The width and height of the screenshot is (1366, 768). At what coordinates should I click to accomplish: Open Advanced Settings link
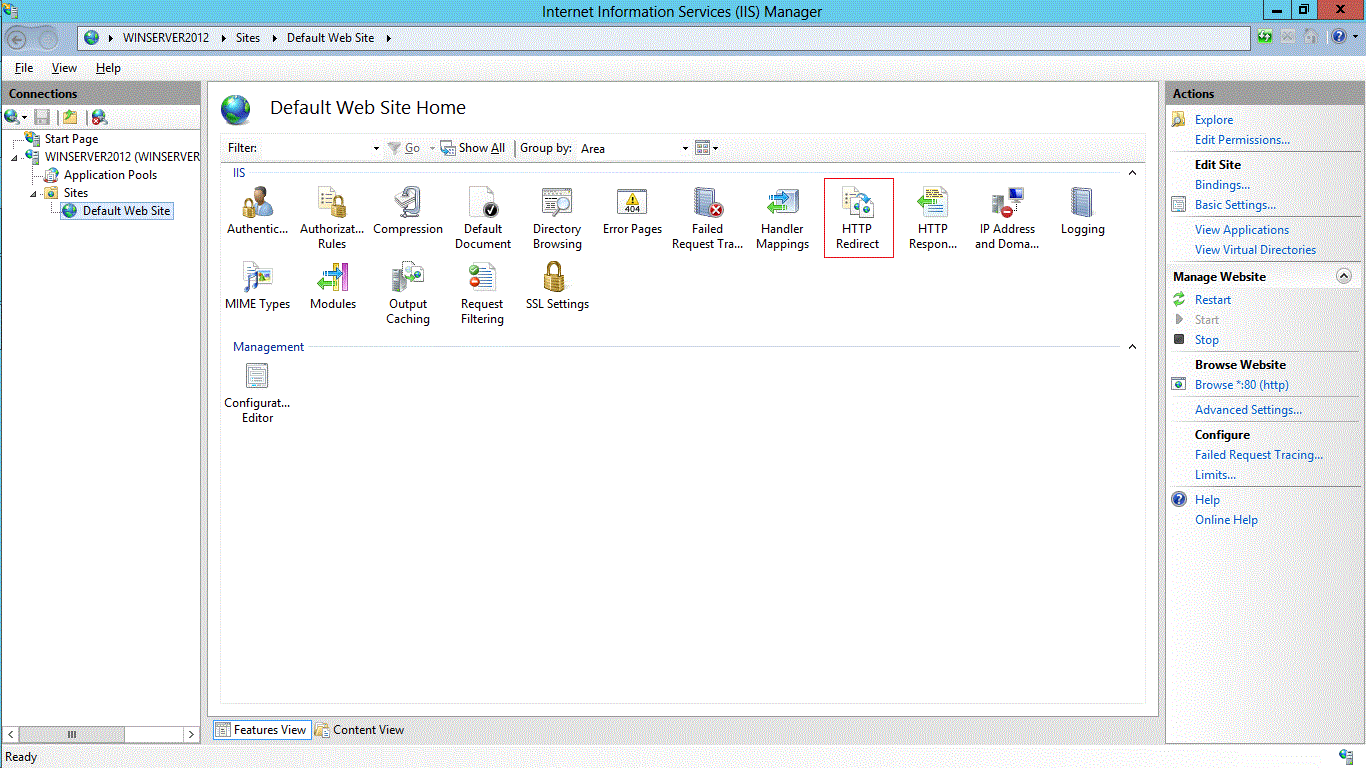tap(1248, 410)
